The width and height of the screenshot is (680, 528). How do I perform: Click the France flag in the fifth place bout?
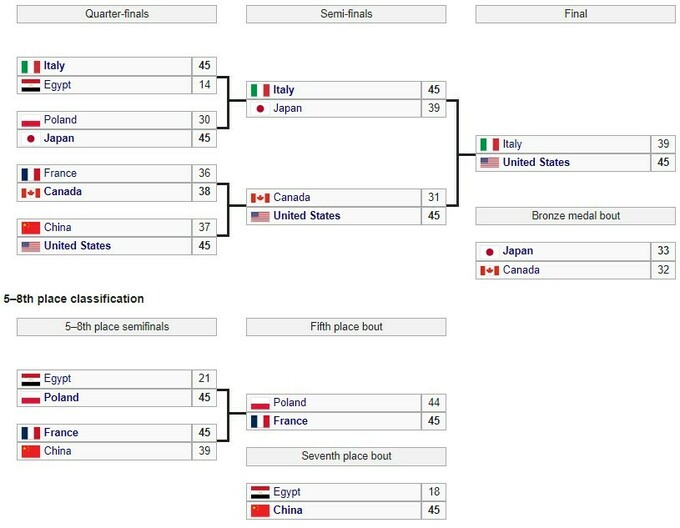[260, 421]
